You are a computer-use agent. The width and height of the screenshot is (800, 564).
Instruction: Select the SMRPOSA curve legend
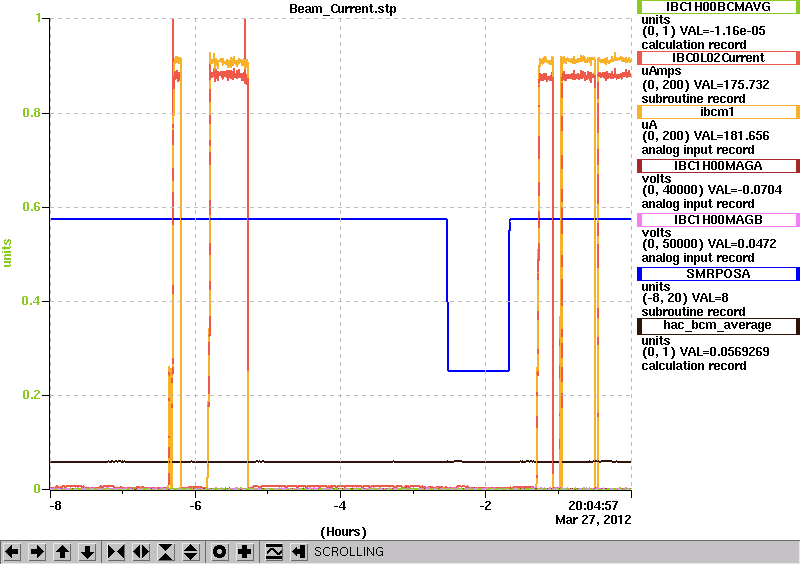point(718,274)
